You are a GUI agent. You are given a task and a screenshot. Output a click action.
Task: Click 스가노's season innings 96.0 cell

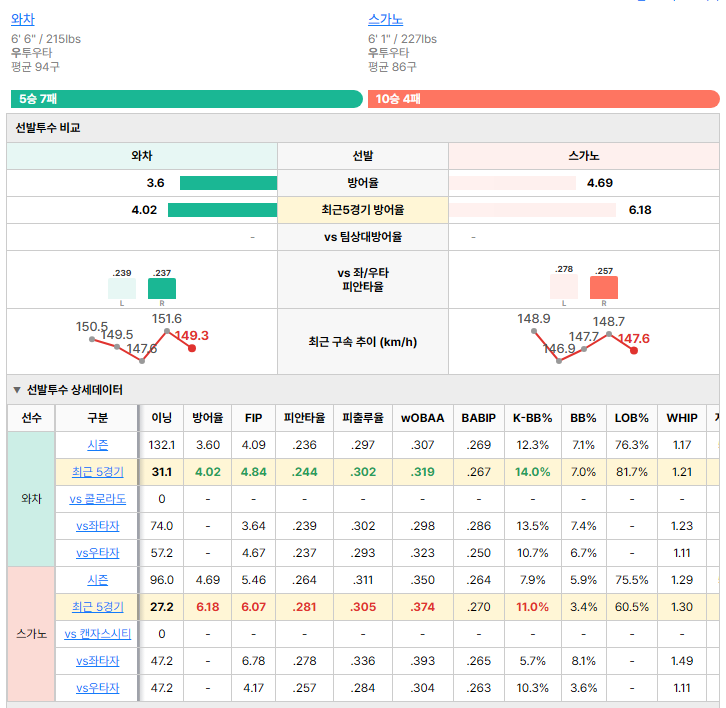[x=162, y=580]
